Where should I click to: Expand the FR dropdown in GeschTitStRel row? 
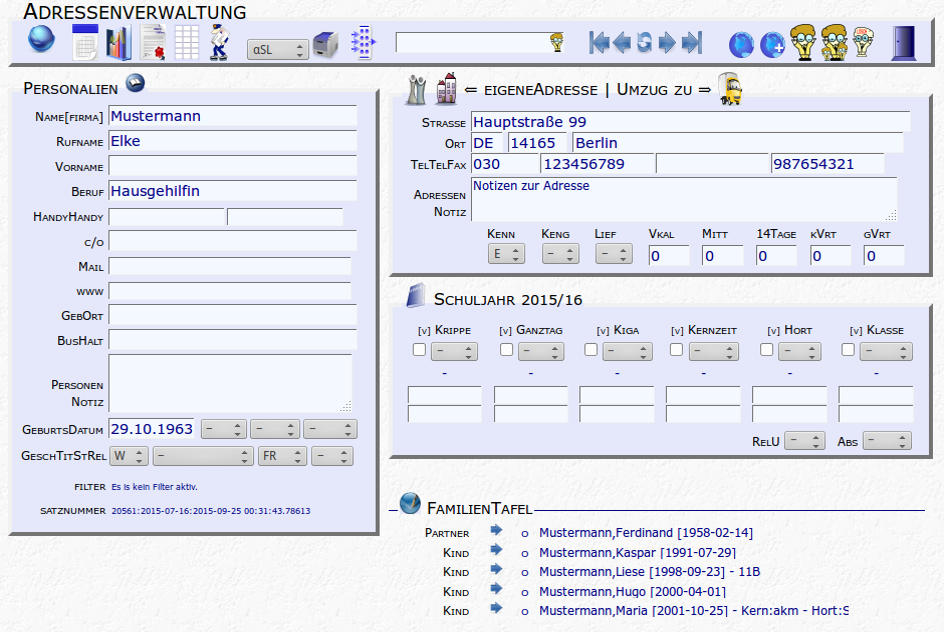[x=281, y=456]
